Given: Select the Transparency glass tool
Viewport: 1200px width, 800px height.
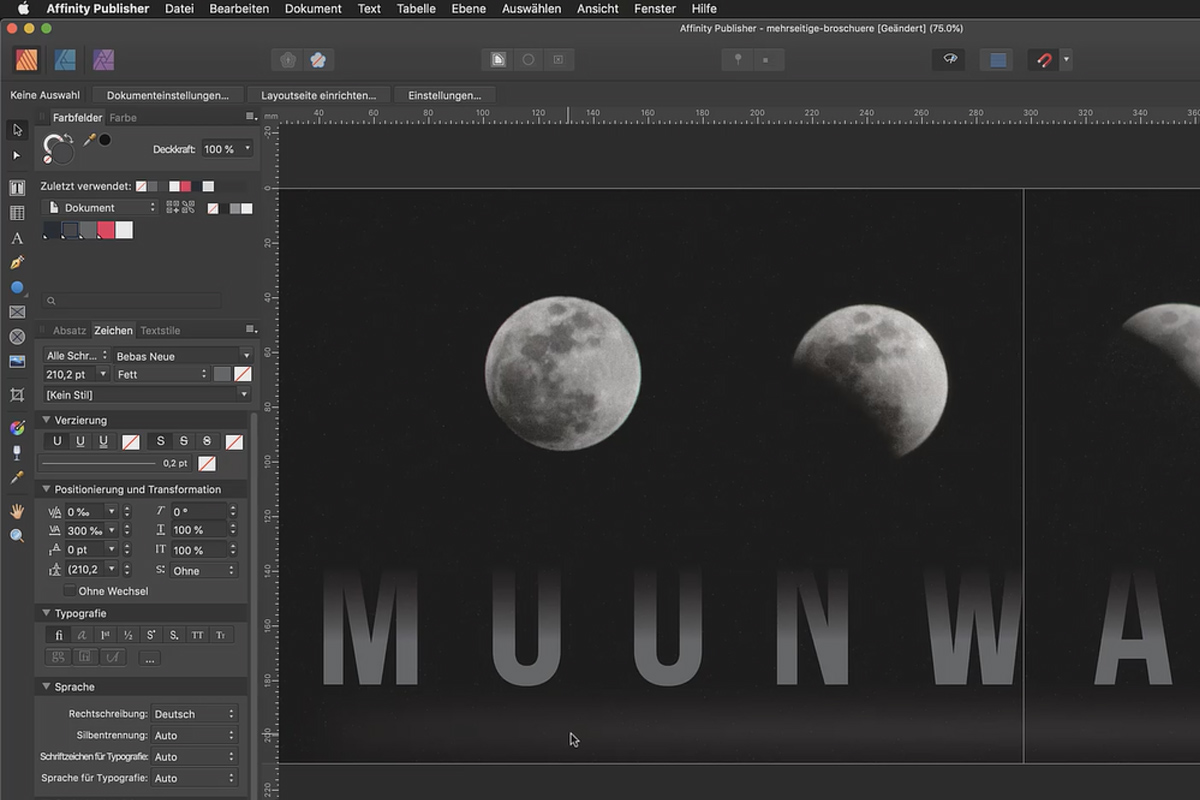Looking at the screenshot, I should (17, 453).
